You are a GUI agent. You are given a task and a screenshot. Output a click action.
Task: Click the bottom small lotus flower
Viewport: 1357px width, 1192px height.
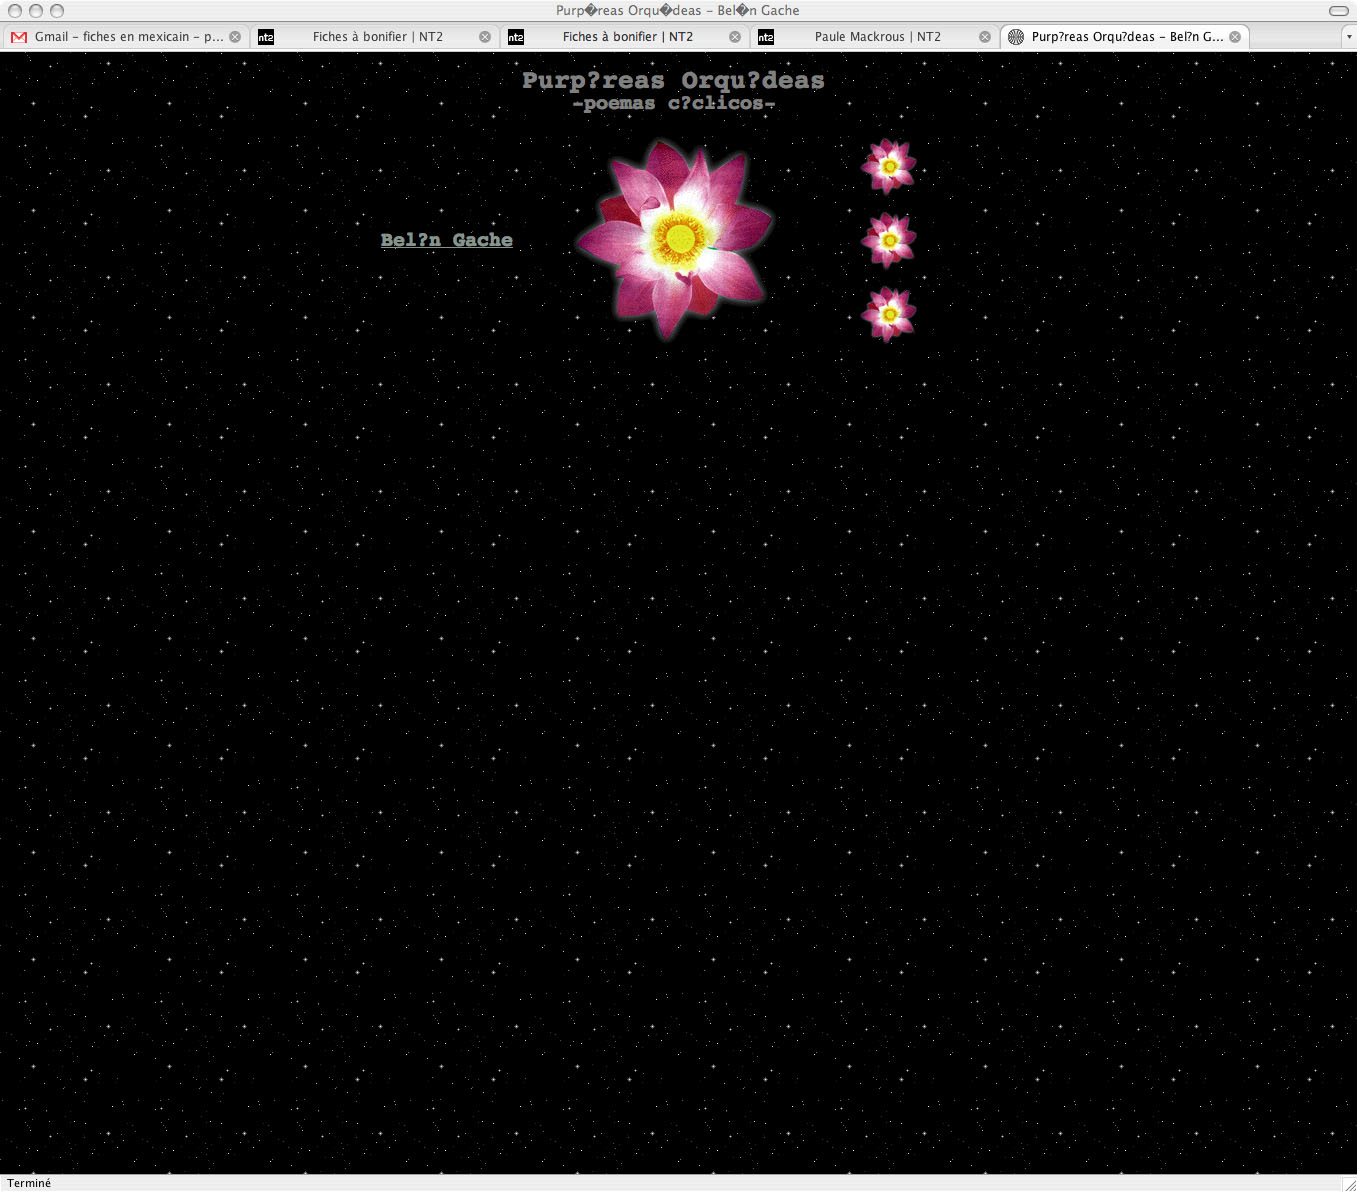(889, 314)
